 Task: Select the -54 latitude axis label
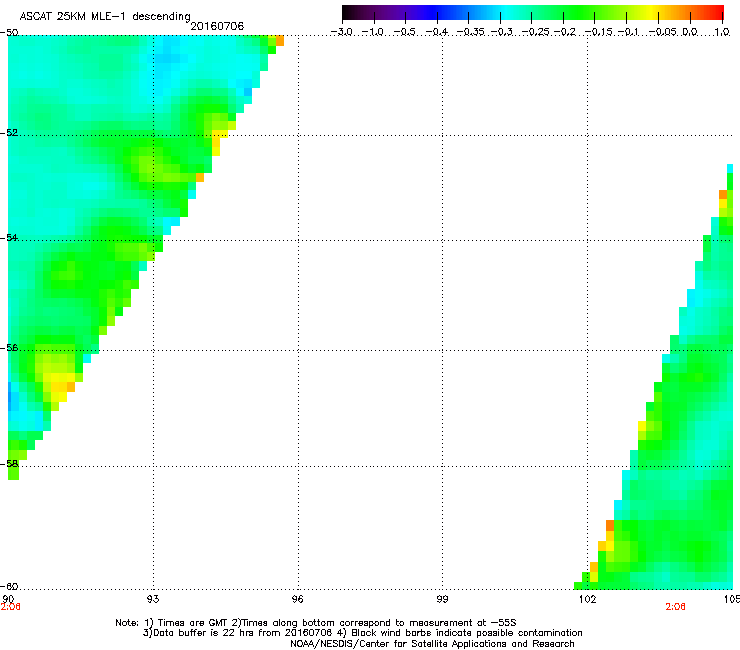9,237
